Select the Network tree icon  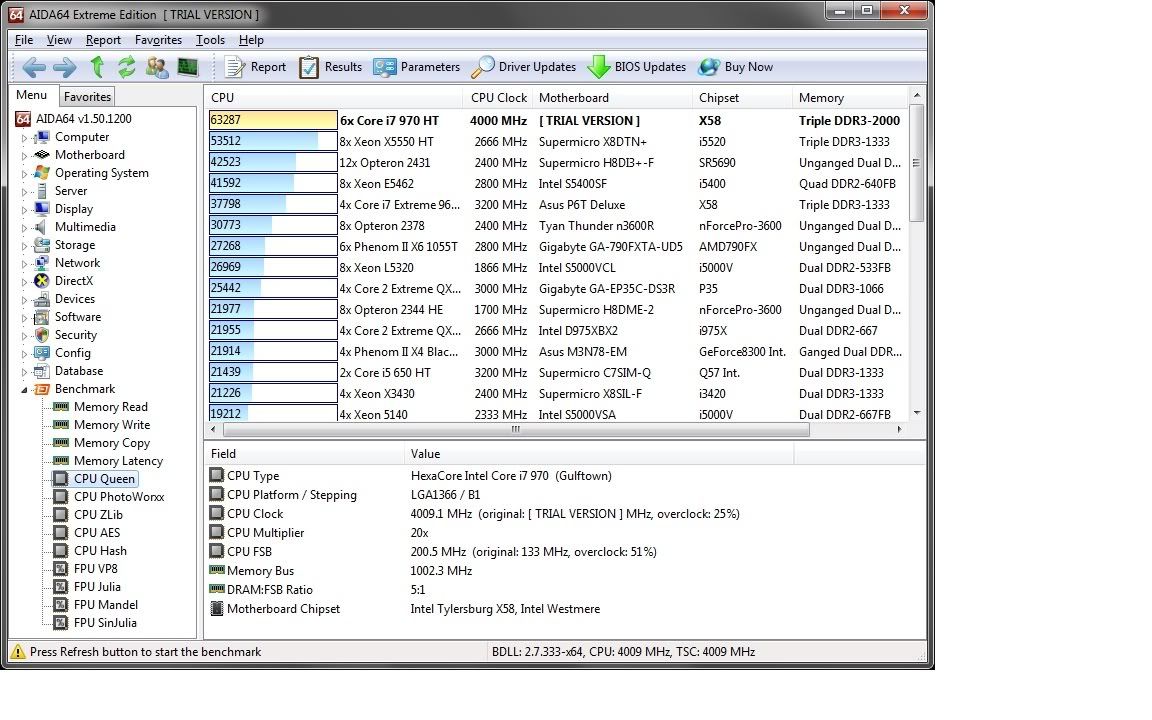[x=42, y=263]
